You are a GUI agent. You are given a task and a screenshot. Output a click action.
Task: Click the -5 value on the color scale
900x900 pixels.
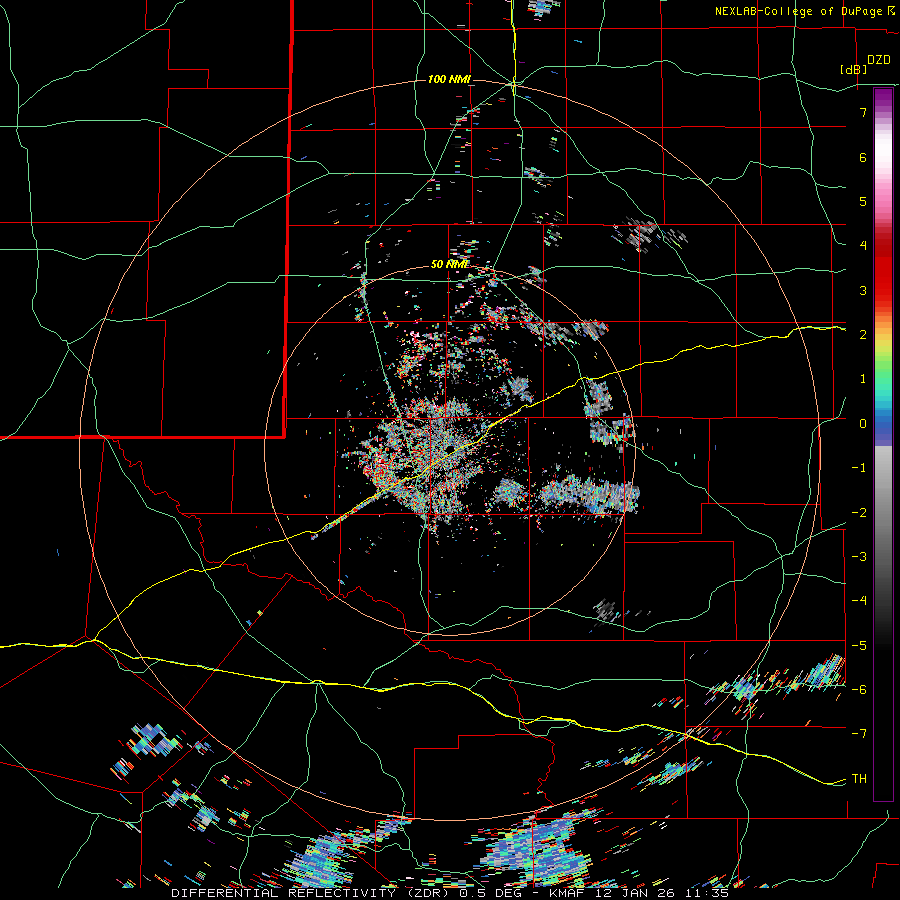(859, 646)
